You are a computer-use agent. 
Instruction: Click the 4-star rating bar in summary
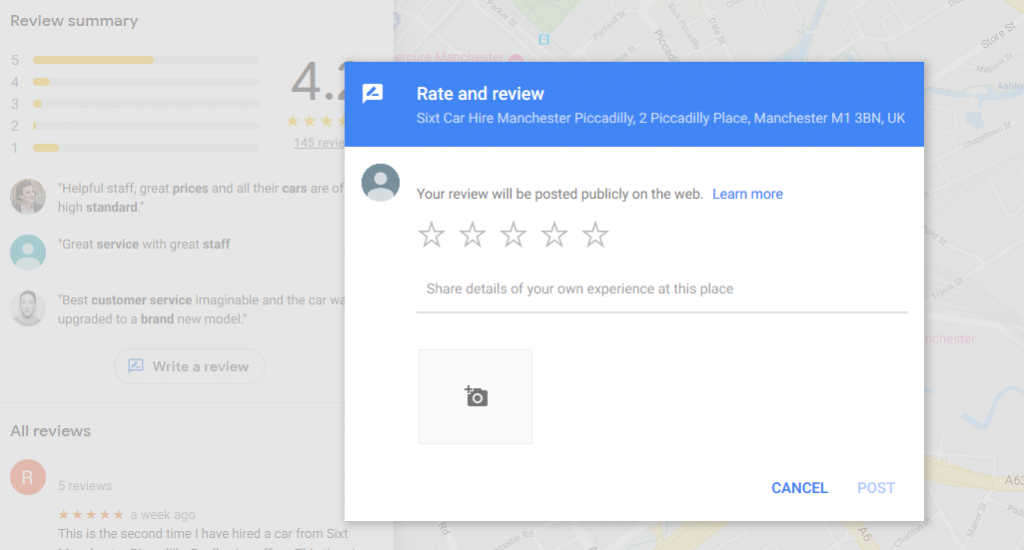point(146,82)
